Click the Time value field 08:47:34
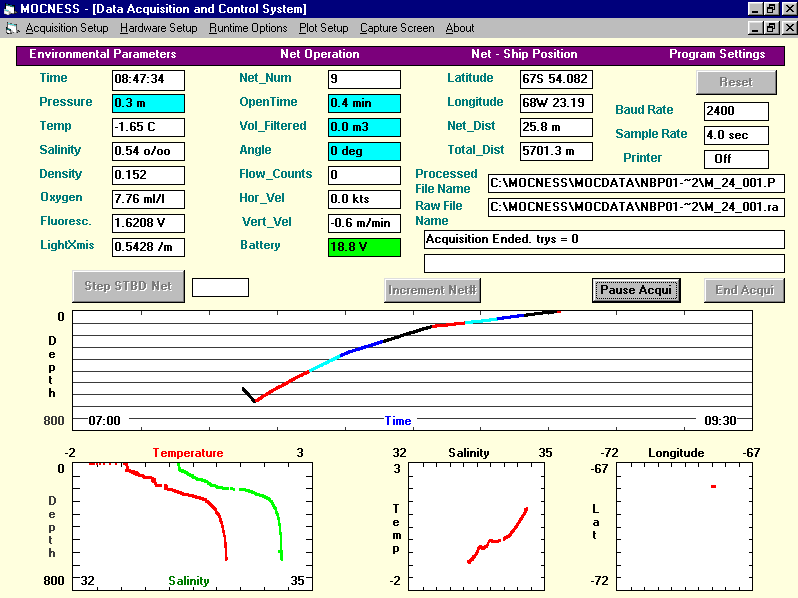This screenshot has width=798, height=598. coord(148,79)
